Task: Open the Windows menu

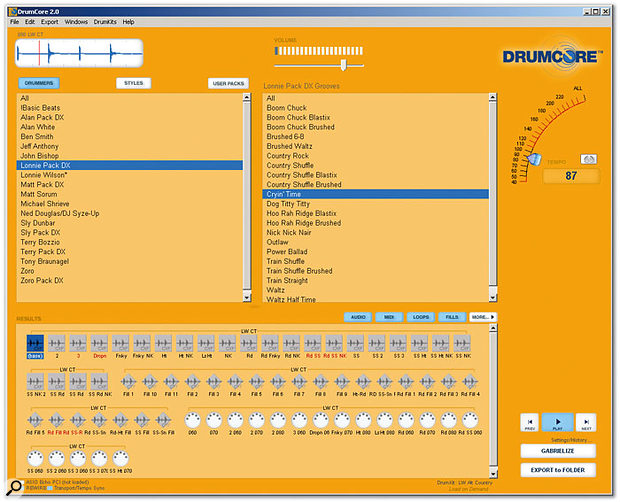Action: click(76, 22)
